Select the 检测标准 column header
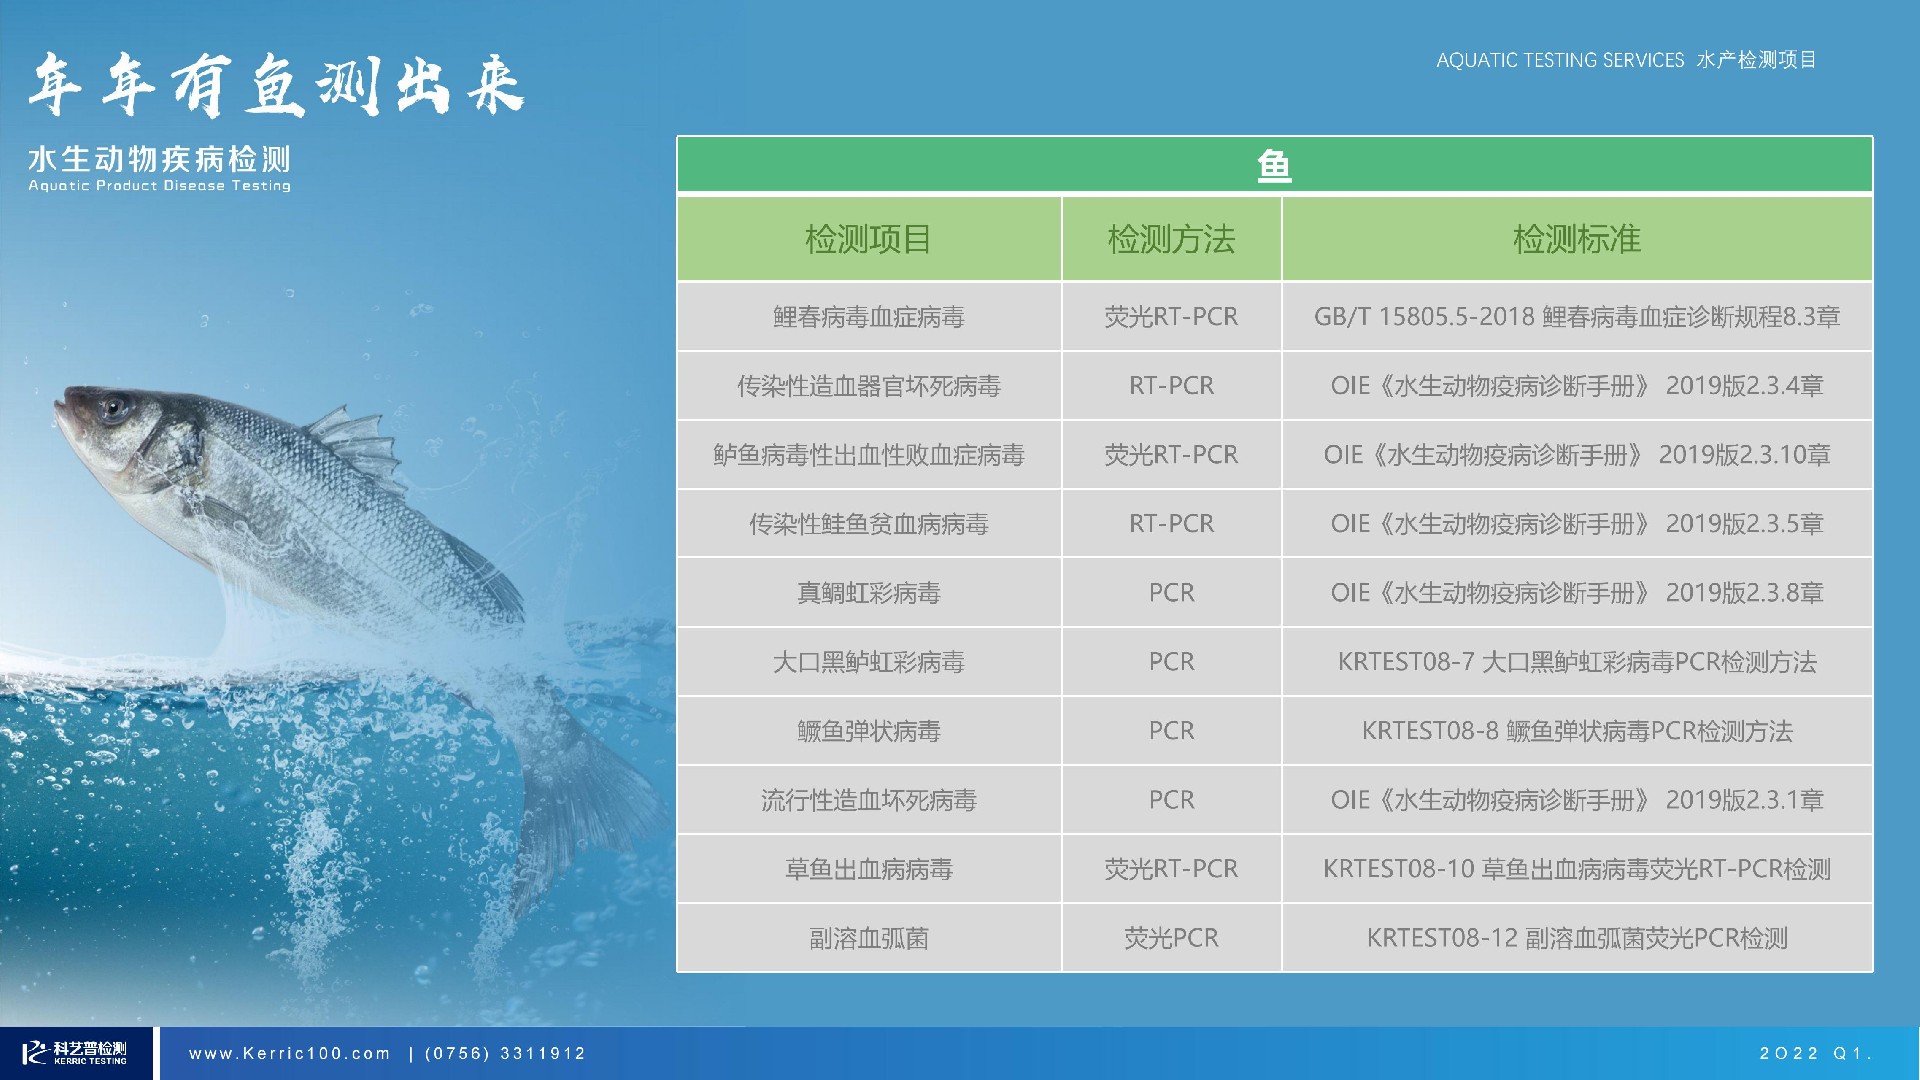 [x=1577, y=239]
